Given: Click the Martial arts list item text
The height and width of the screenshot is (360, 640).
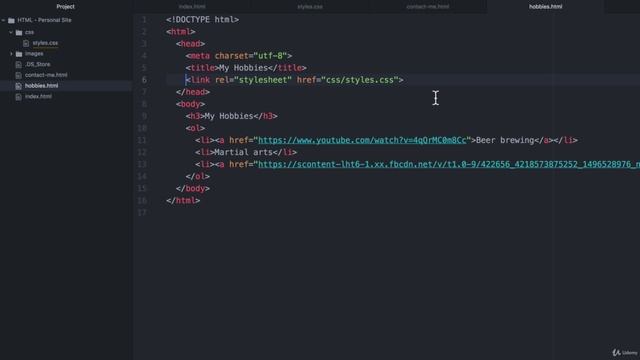Looking at the screenshot, I should [243, 152].
